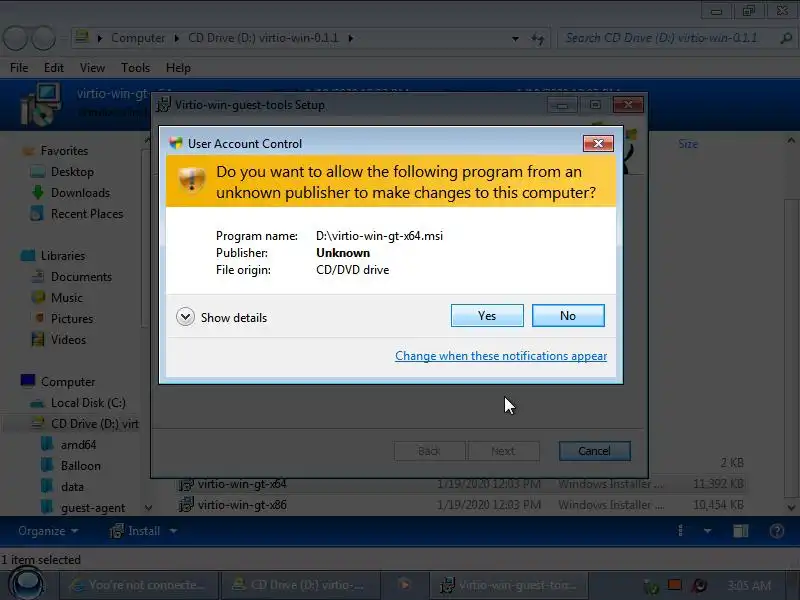Open the You're not connected taskbar item
Screen dimensions: 800x600
[139, 585]
